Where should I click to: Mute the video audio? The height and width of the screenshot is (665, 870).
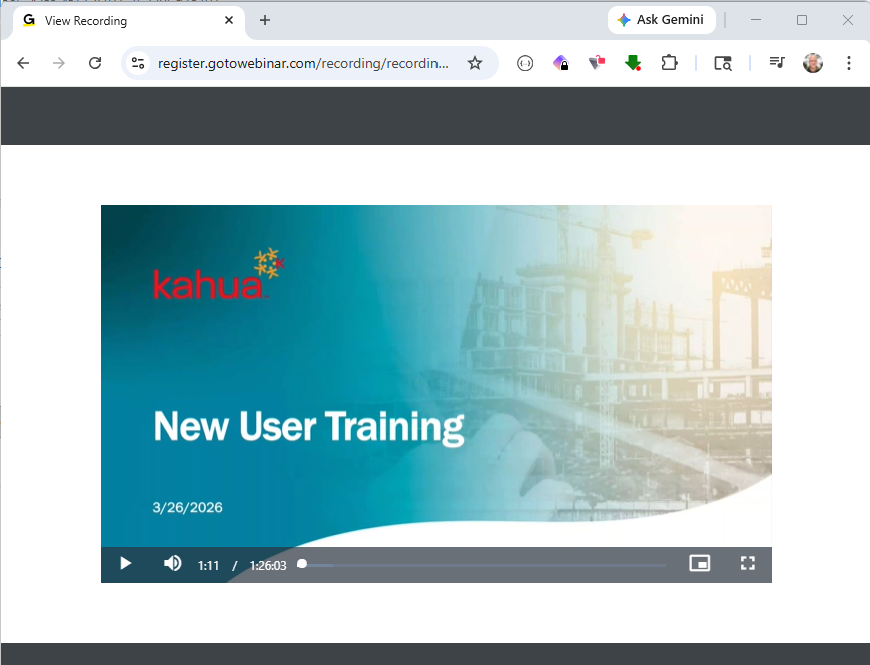tap(172, 563)
